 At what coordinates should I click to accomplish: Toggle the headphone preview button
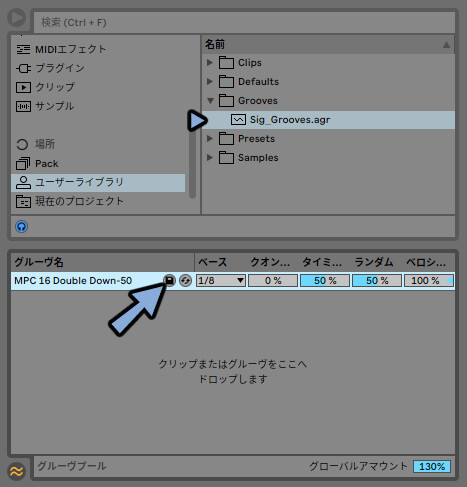click(x=22, y=227)
